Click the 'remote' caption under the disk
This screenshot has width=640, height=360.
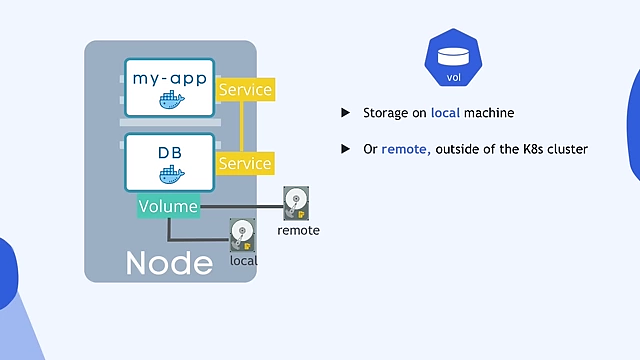[x=298, y=231]
